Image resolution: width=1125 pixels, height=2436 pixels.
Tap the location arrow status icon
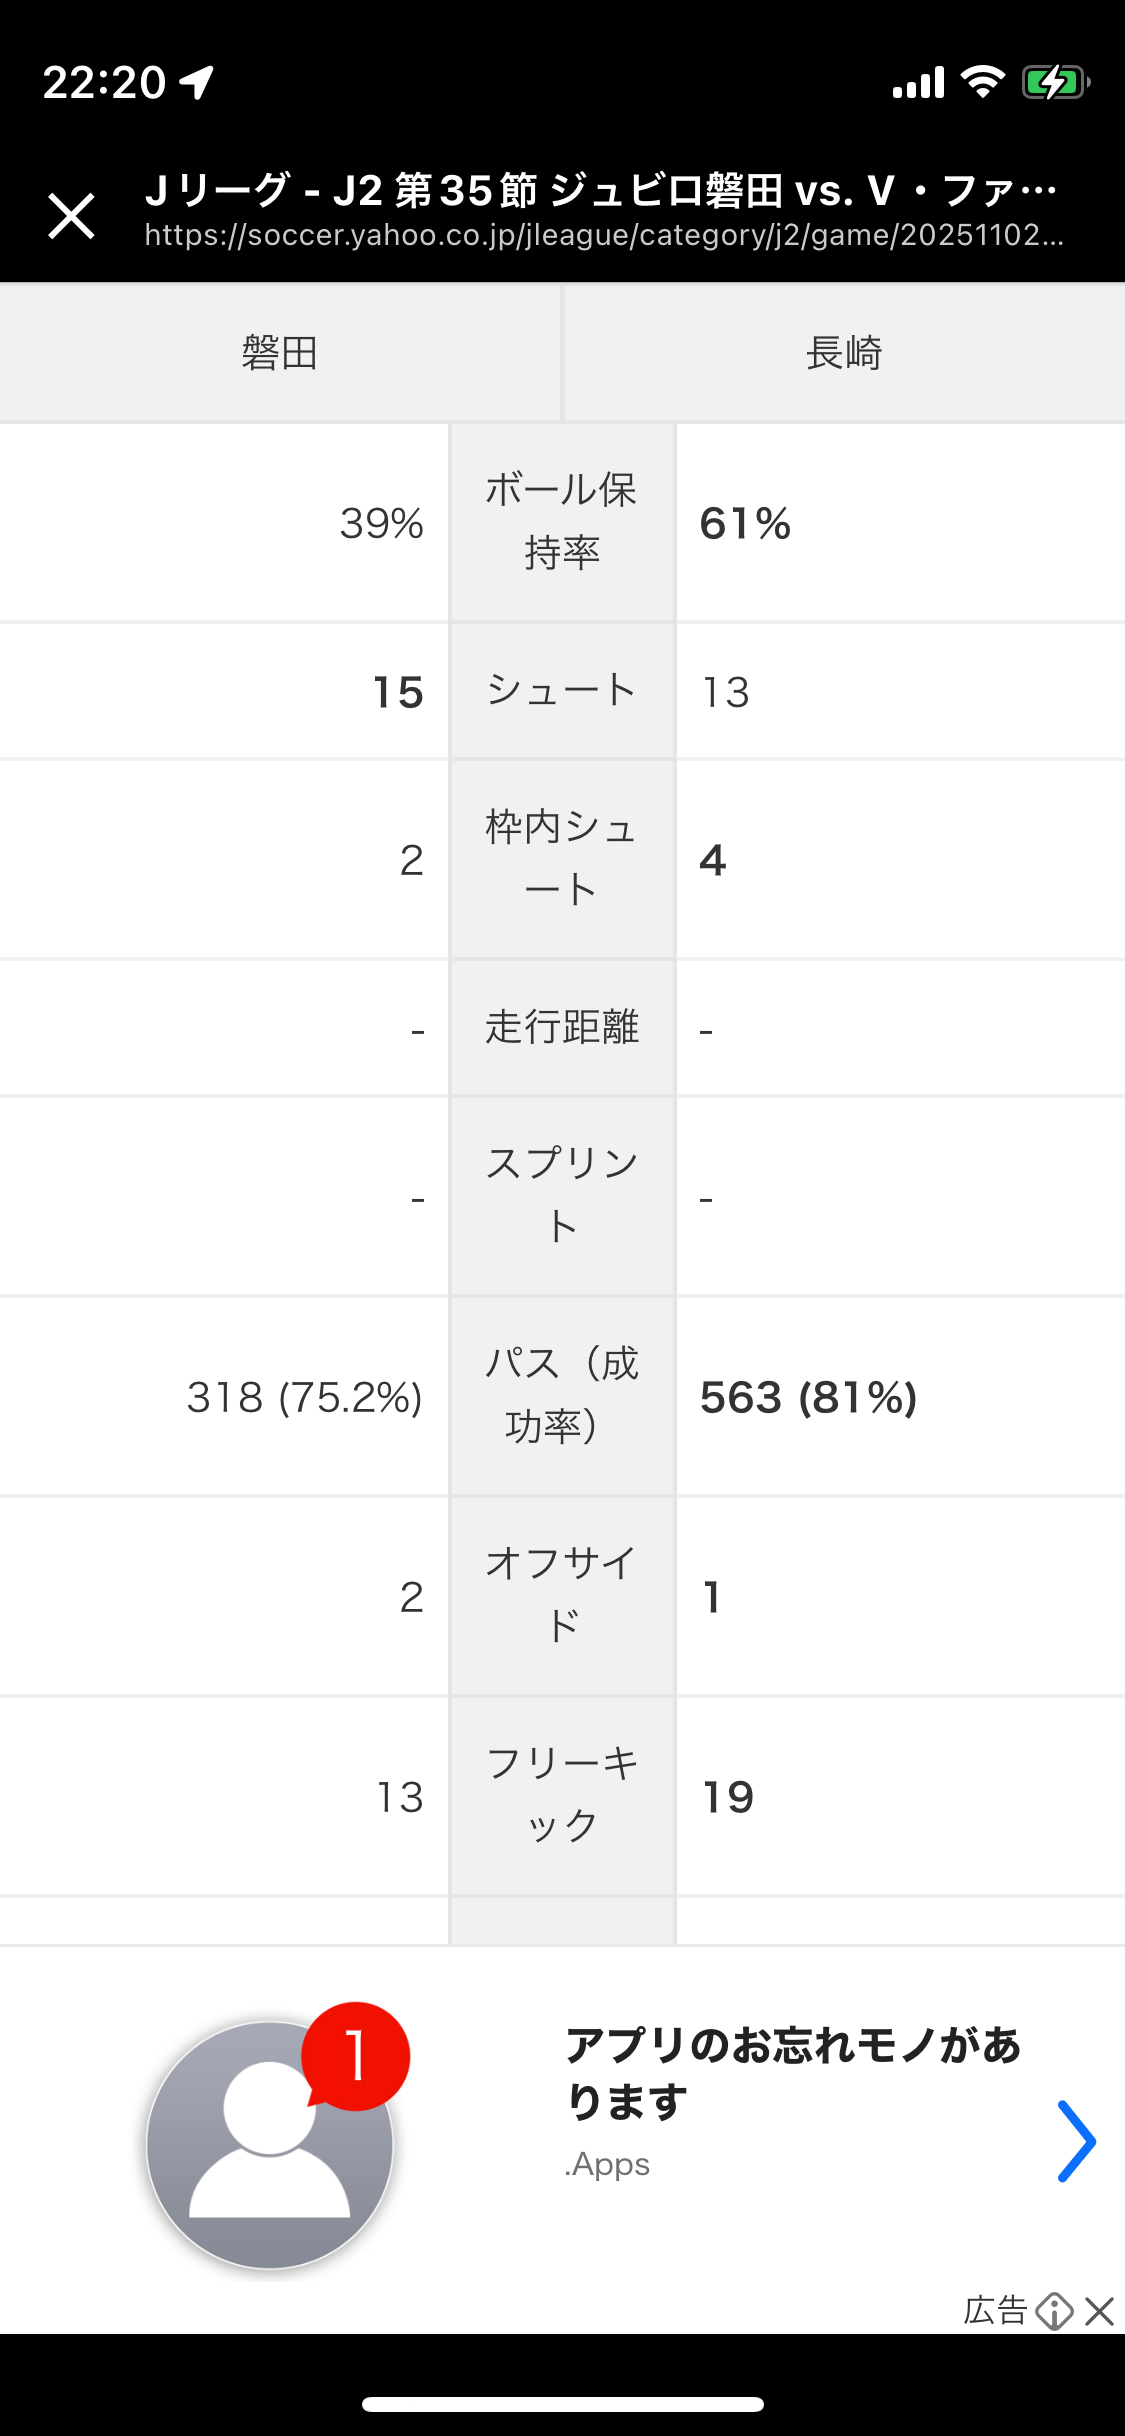pyautogui.click(x=197, y=82)
